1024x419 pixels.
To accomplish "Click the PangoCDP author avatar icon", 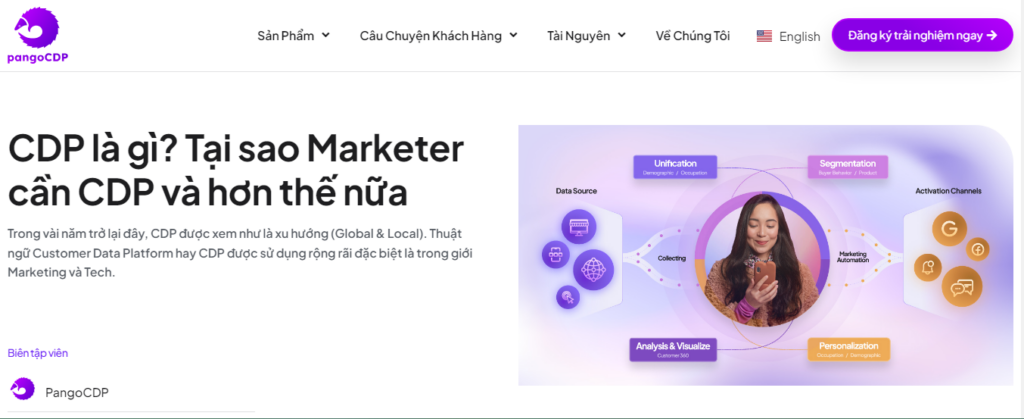I will click(22, 389).
